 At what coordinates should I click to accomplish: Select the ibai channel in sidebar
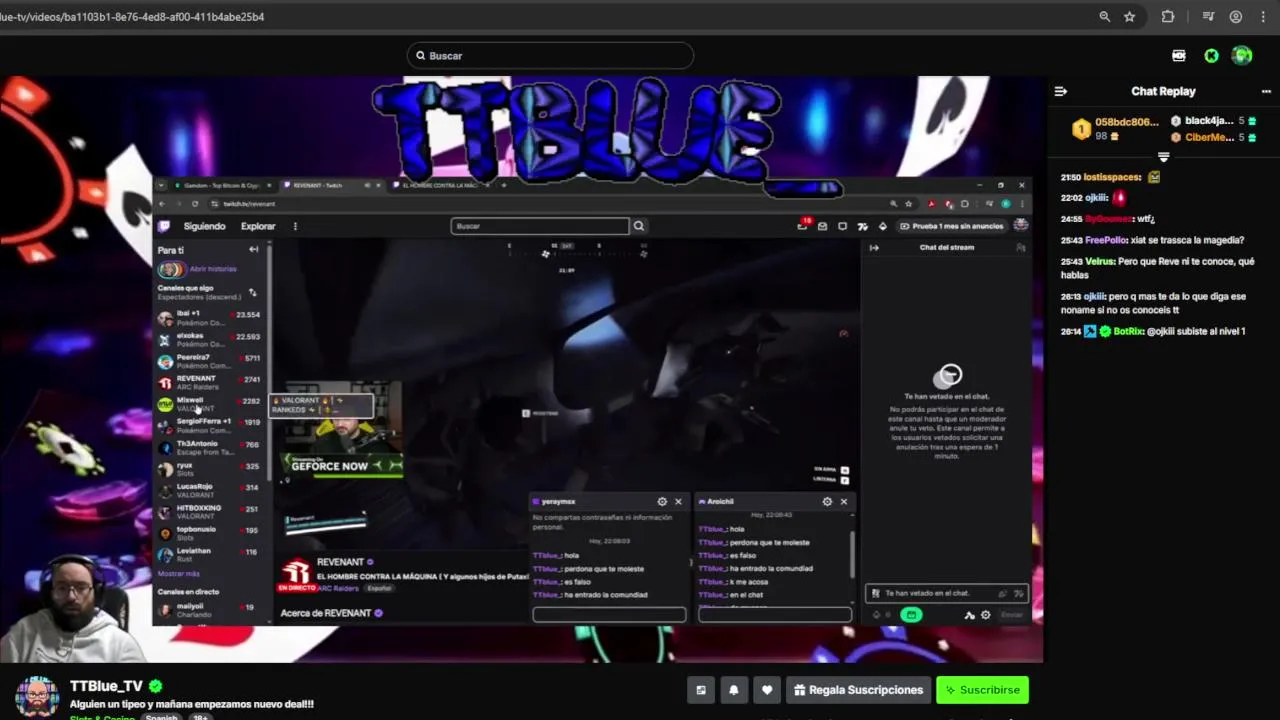pos(209,318)
